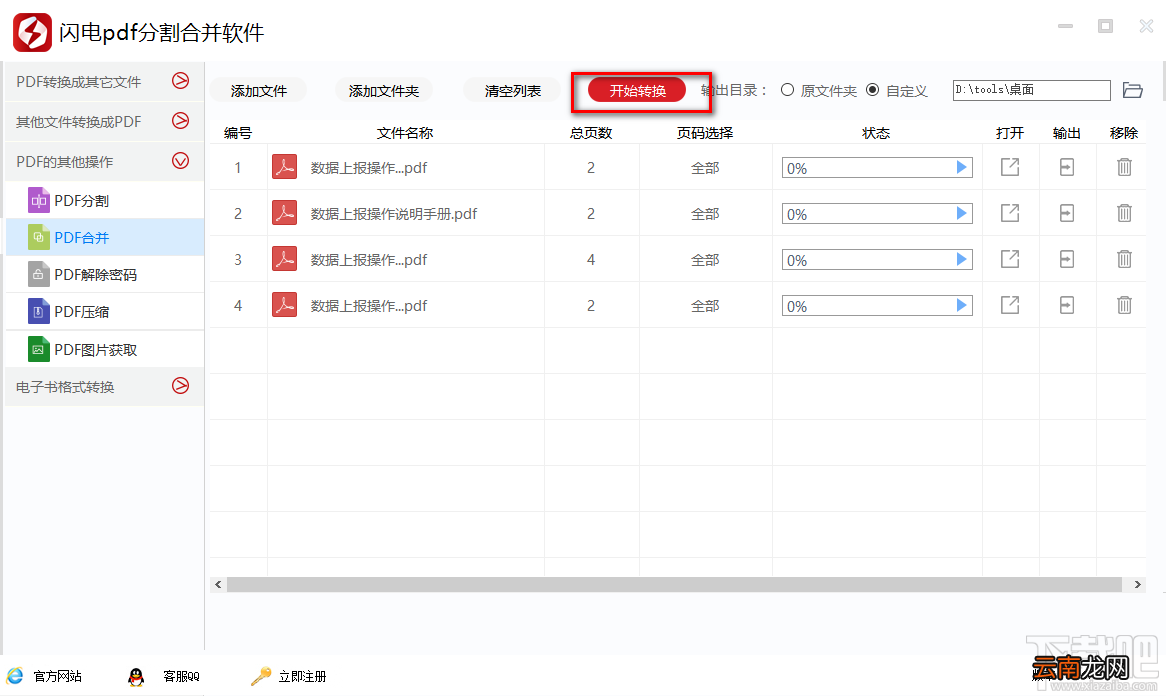Click the output folder icon in row 2
Screen dimensions: 1166x696
(x=1066, y=213)
